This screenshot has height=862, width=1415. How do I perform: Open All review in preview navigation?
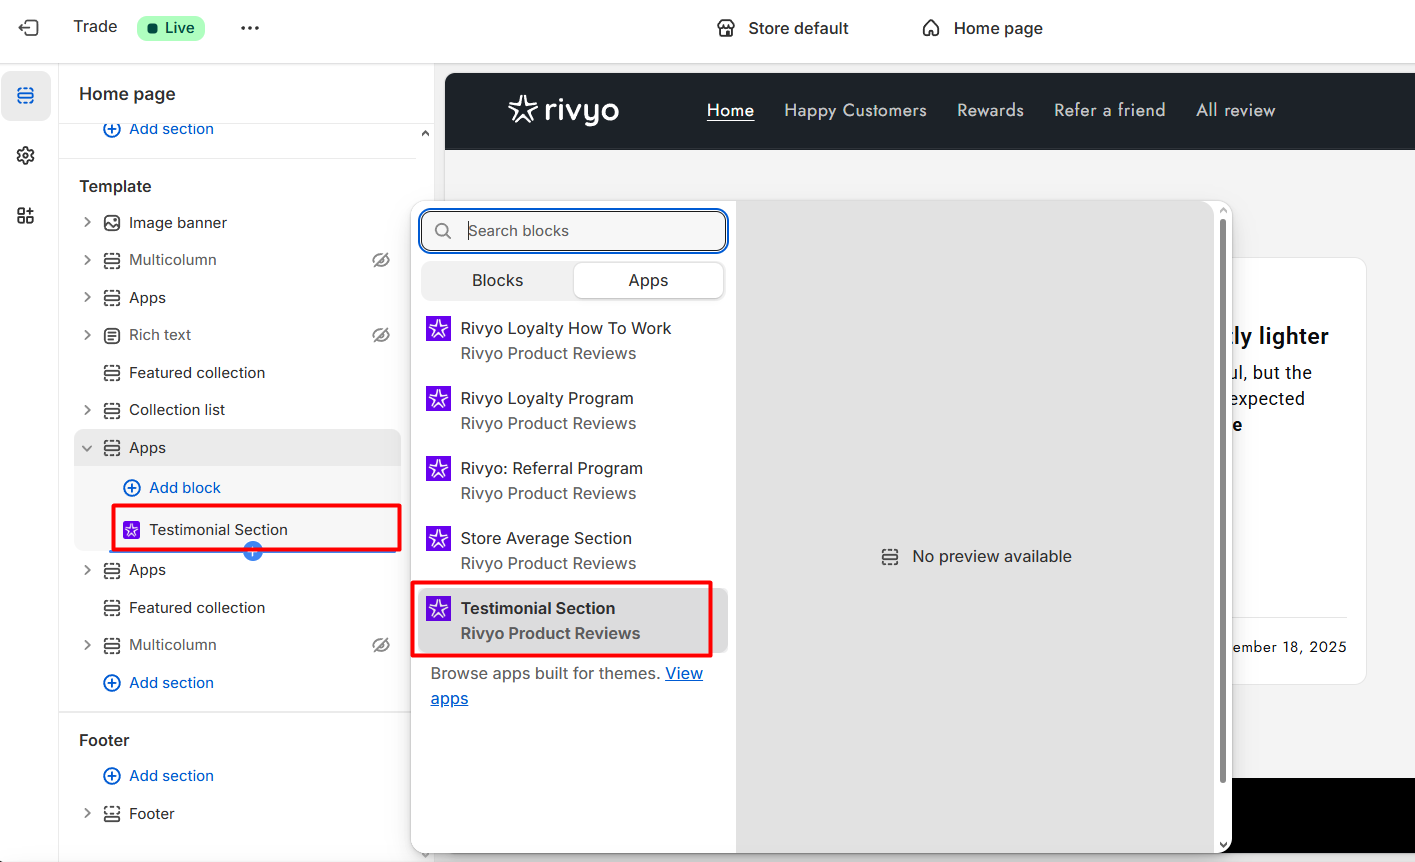coord(1236,111)
